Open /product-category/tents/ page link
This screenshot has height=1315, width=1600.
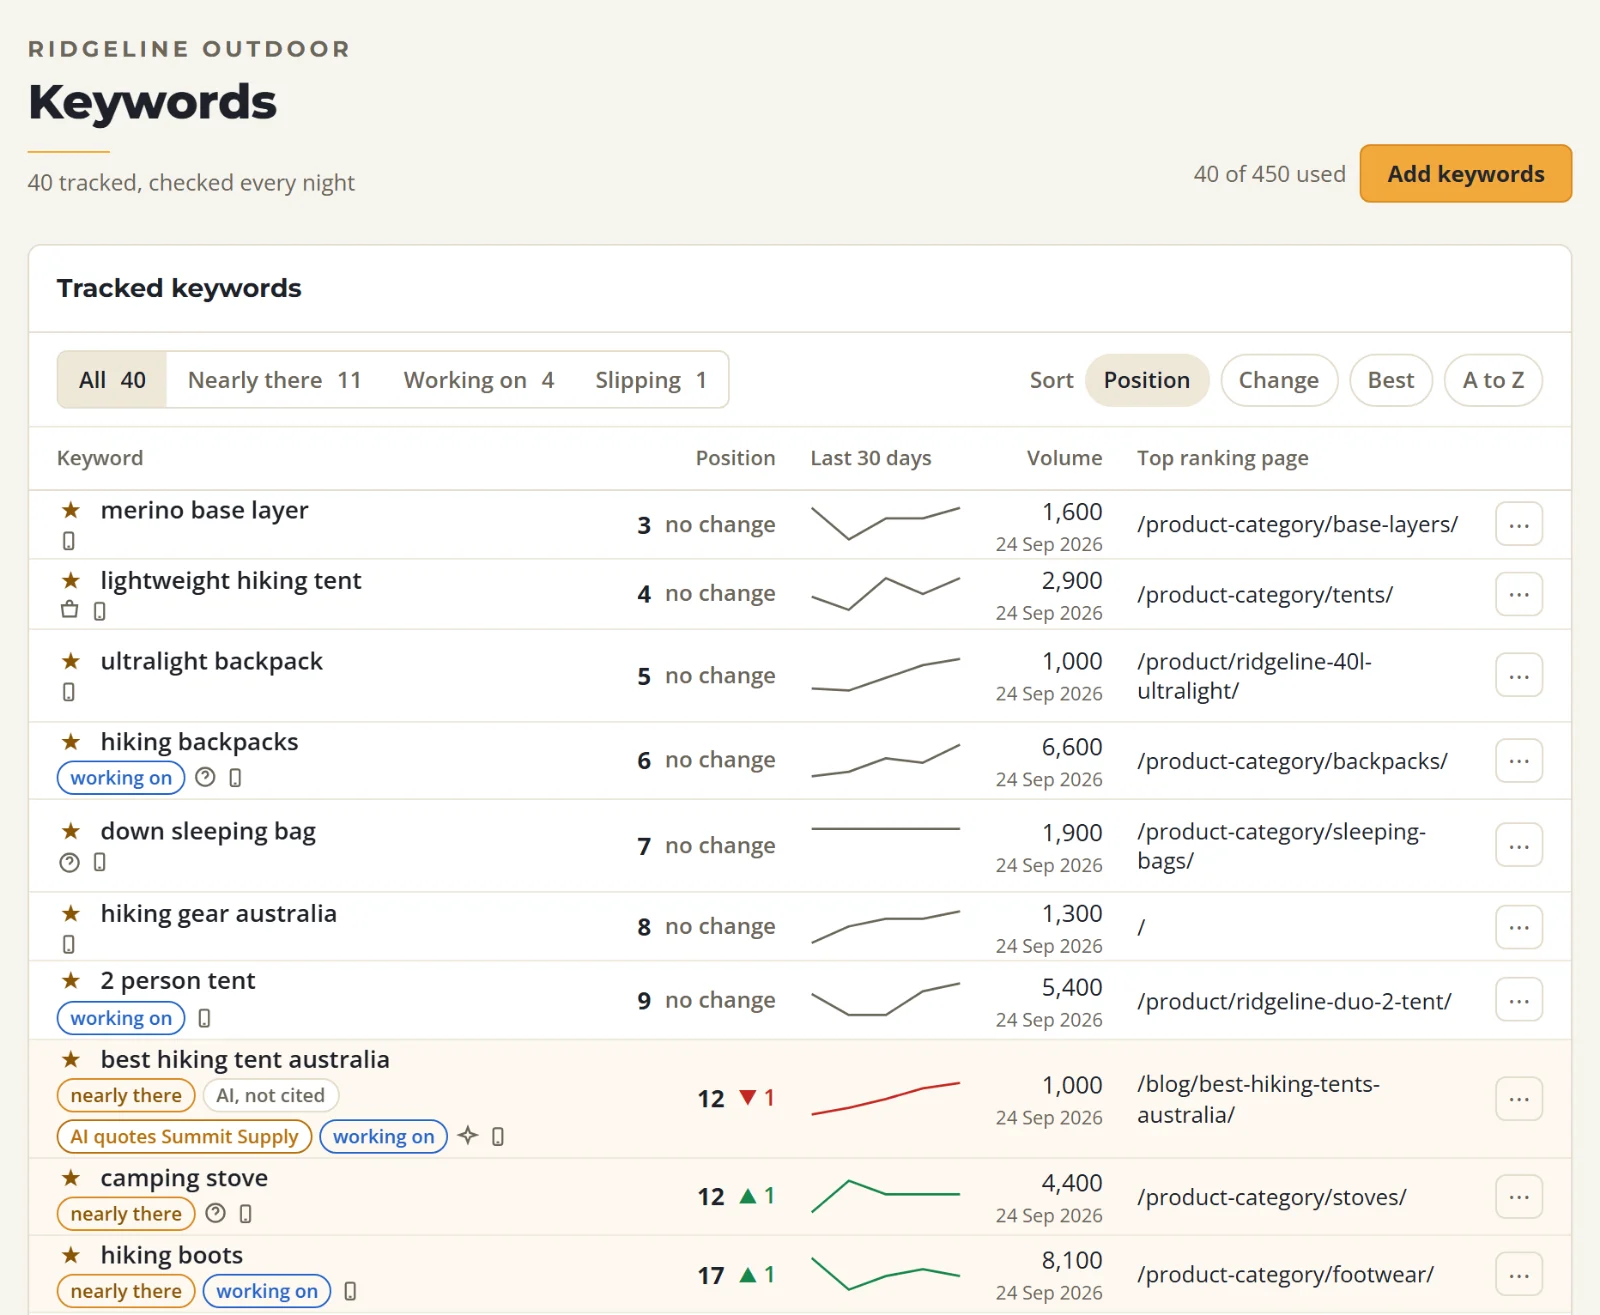tap(1265, 595)
